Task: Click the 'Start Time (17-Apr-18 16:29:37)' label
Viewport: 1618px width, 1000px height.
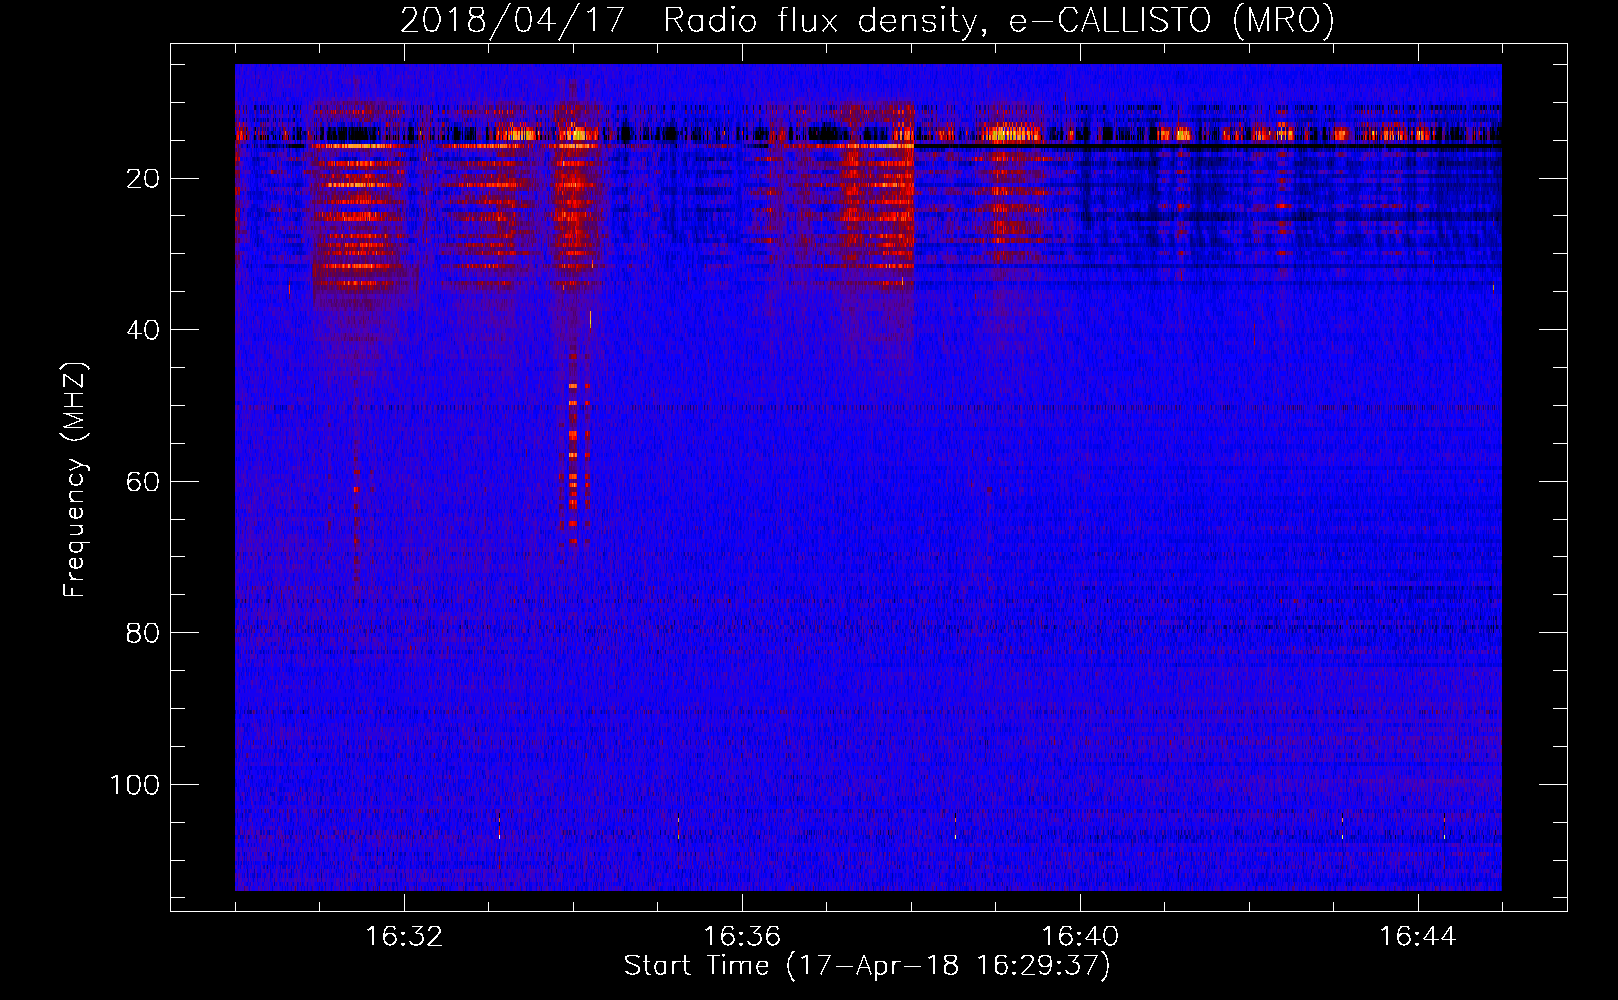Action: point(867,966)
